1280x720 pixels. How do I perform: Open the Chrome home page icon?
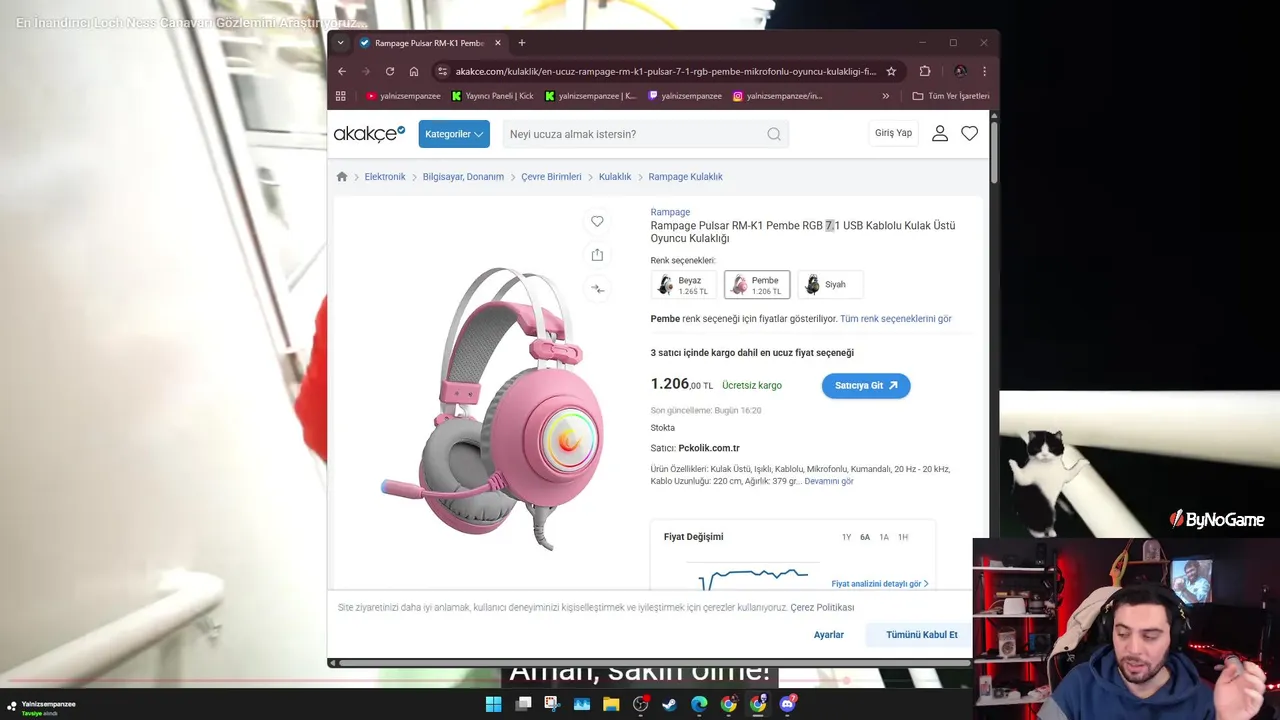point(414,71)
